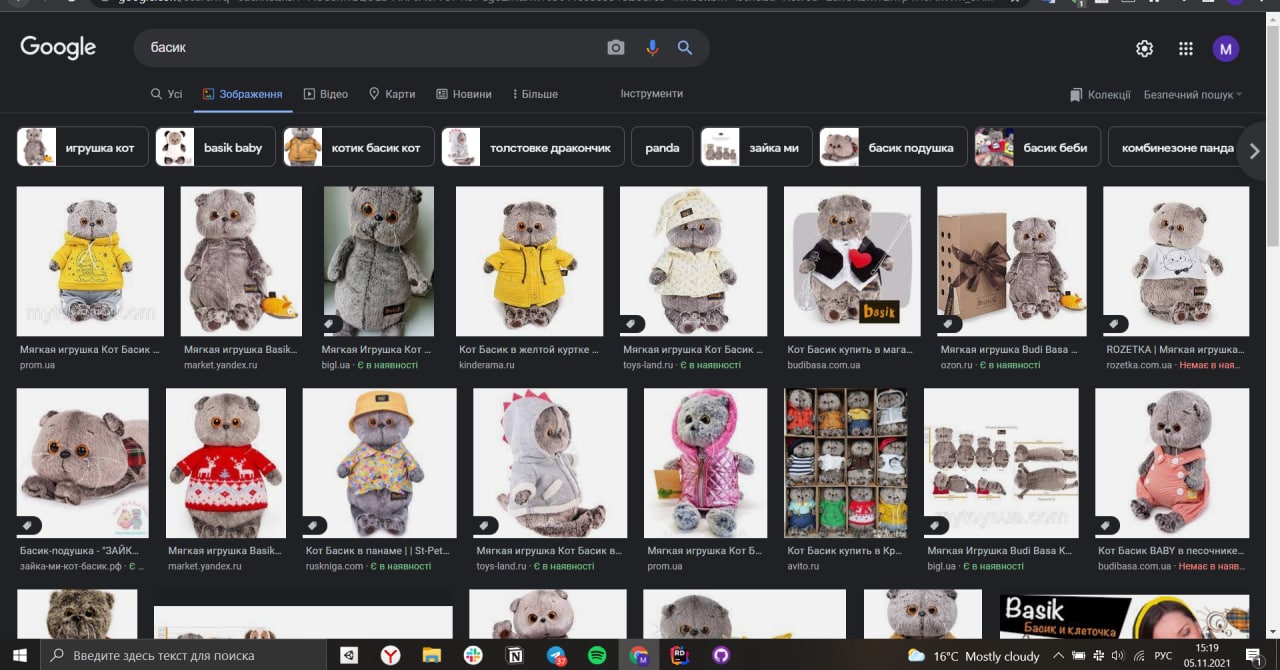The image size is (1280, 670).
Task: Open Google quick settings gear icon
Action: coord(1145,48)
